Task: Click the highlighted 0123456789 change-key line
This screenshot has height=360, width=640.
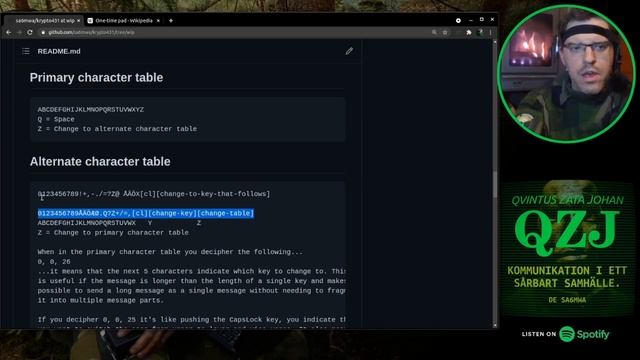Action: click(x=146, y=213)
